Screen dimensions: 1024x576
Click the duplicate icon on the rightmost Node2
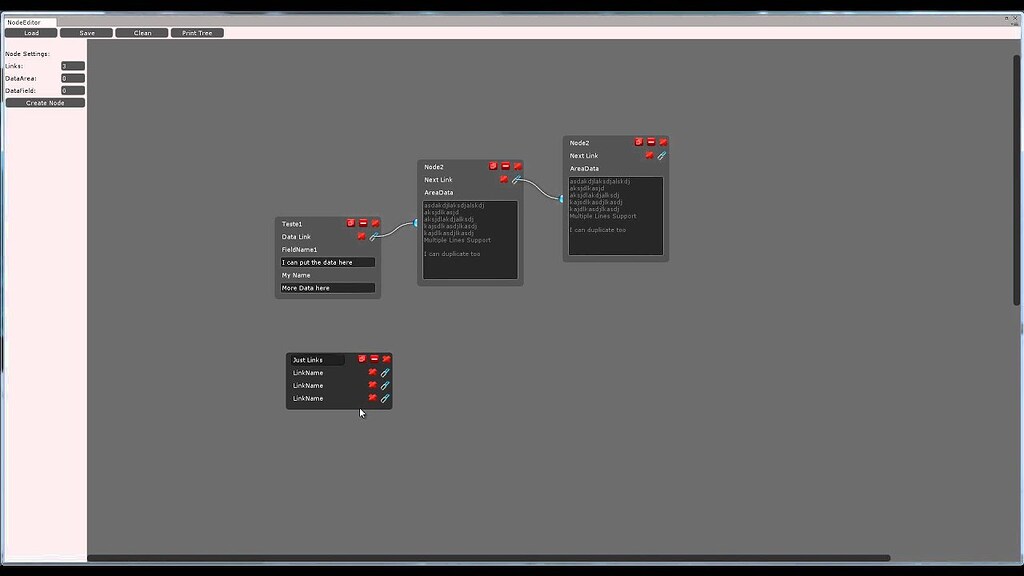click(637, 141)
